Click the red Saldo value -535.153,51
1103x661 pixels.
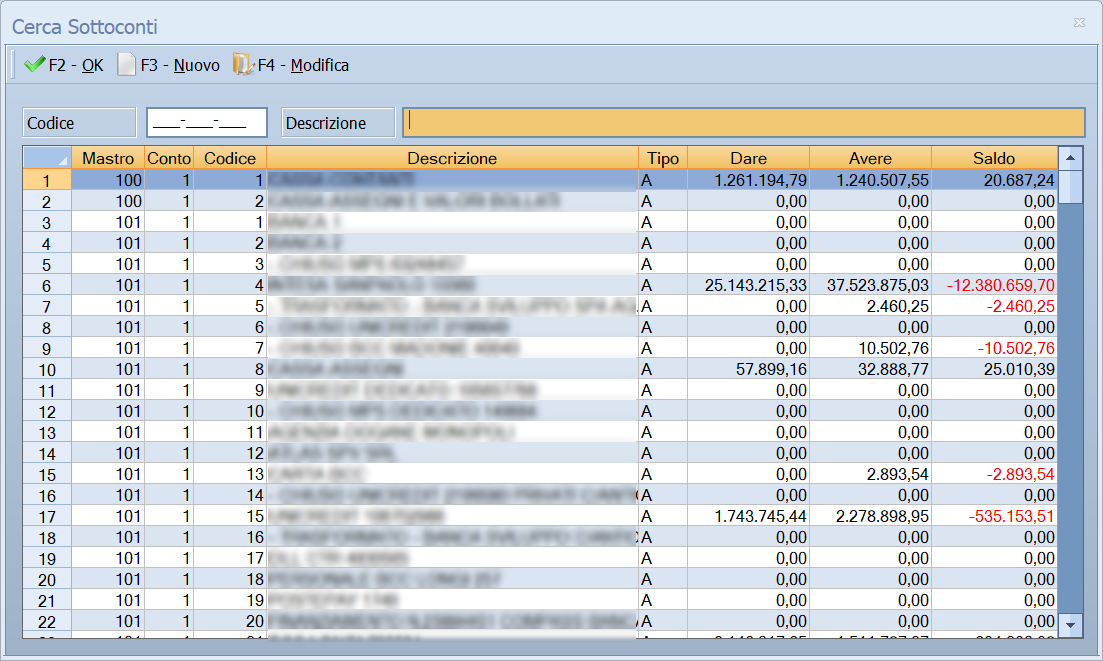point(1012,517)
